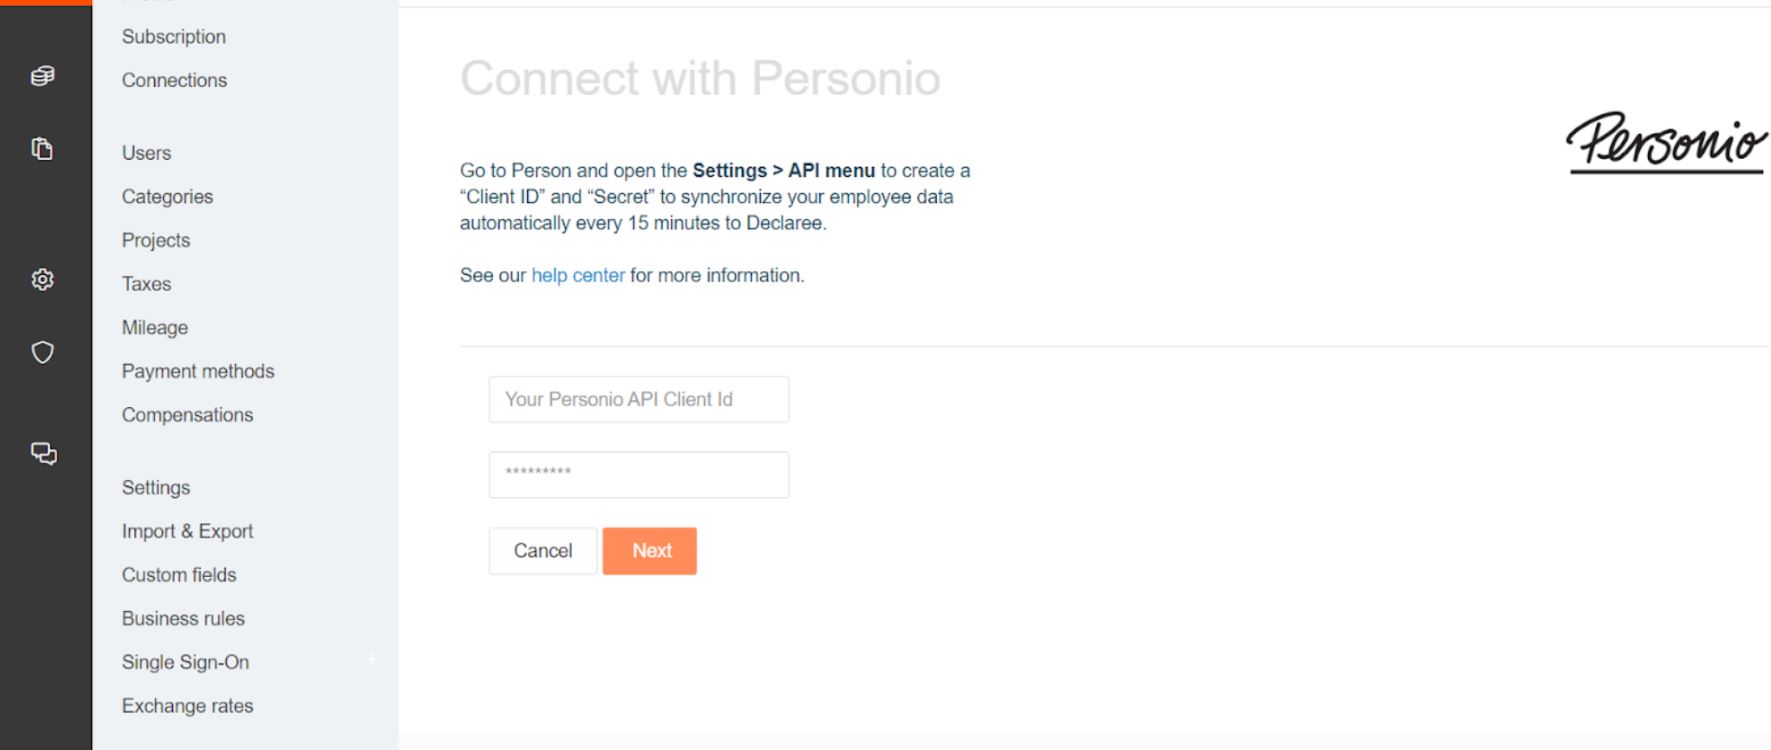Open Import & Export settings

(x=187, y=531)
